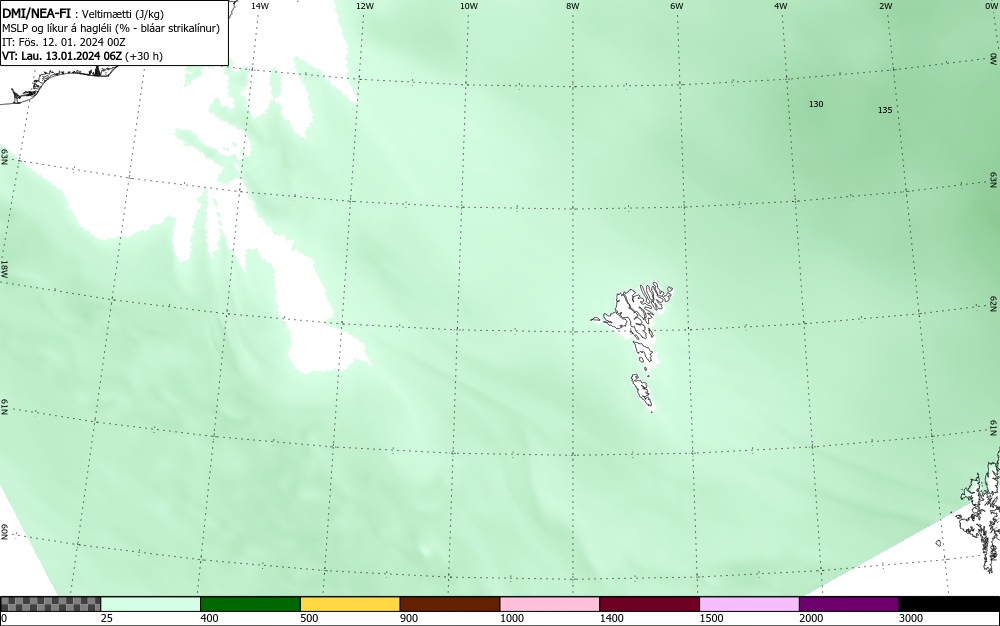Viewport: 1000px width, 626px height.
Task: Click the purple 2000–3000 legend swatch
Action: coord(849,604)
